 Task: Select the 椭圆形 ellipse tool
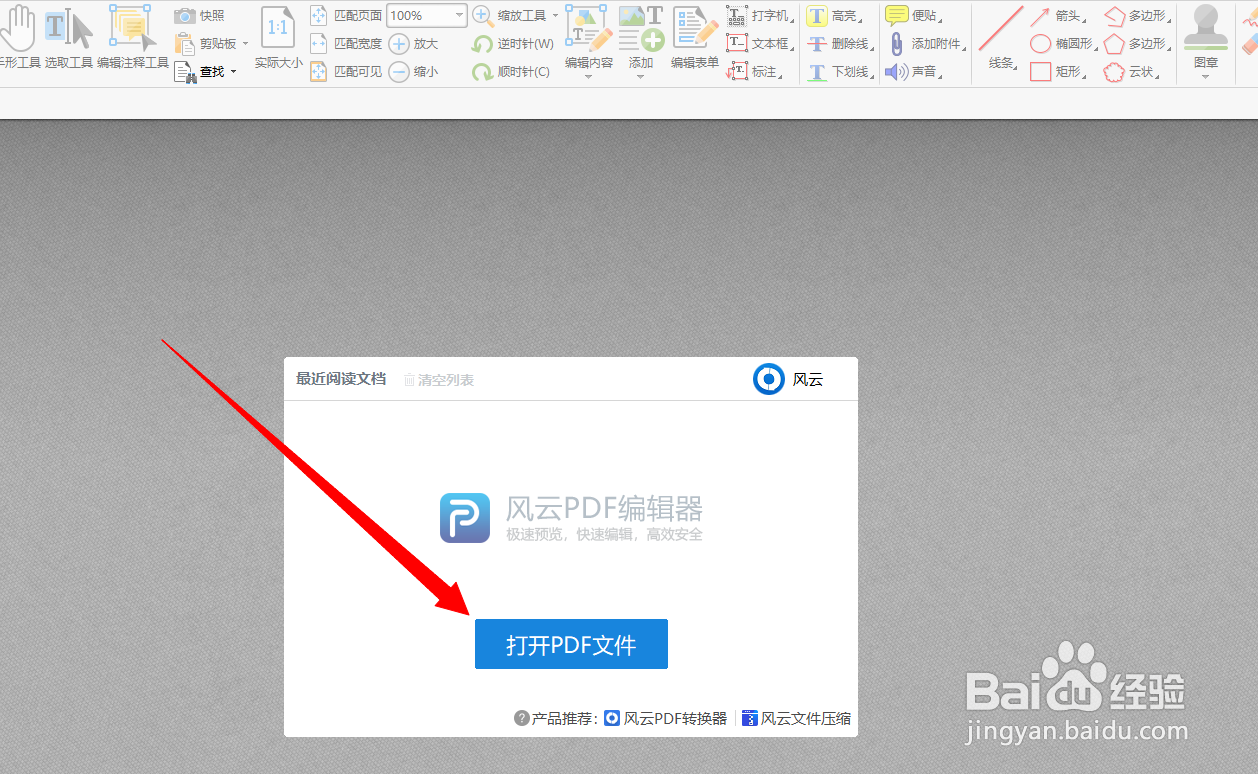[1064, 43]
